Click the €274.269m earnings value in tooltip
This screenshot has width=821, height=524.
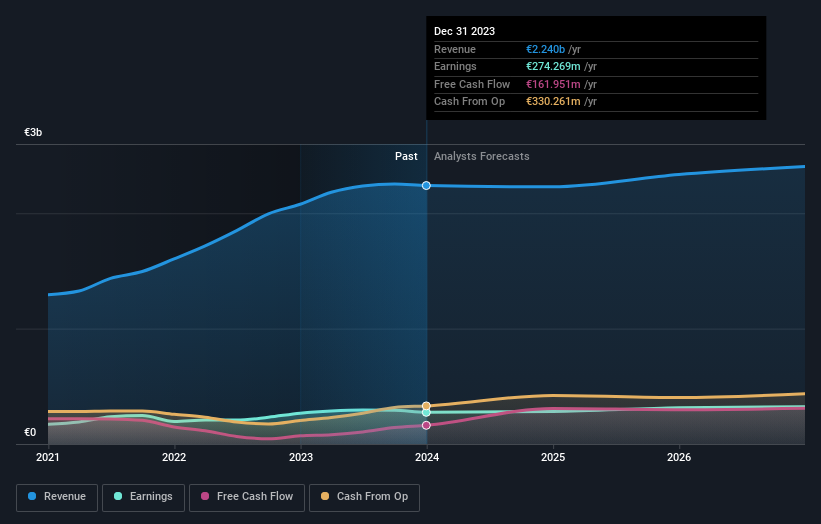pos(553,66)
